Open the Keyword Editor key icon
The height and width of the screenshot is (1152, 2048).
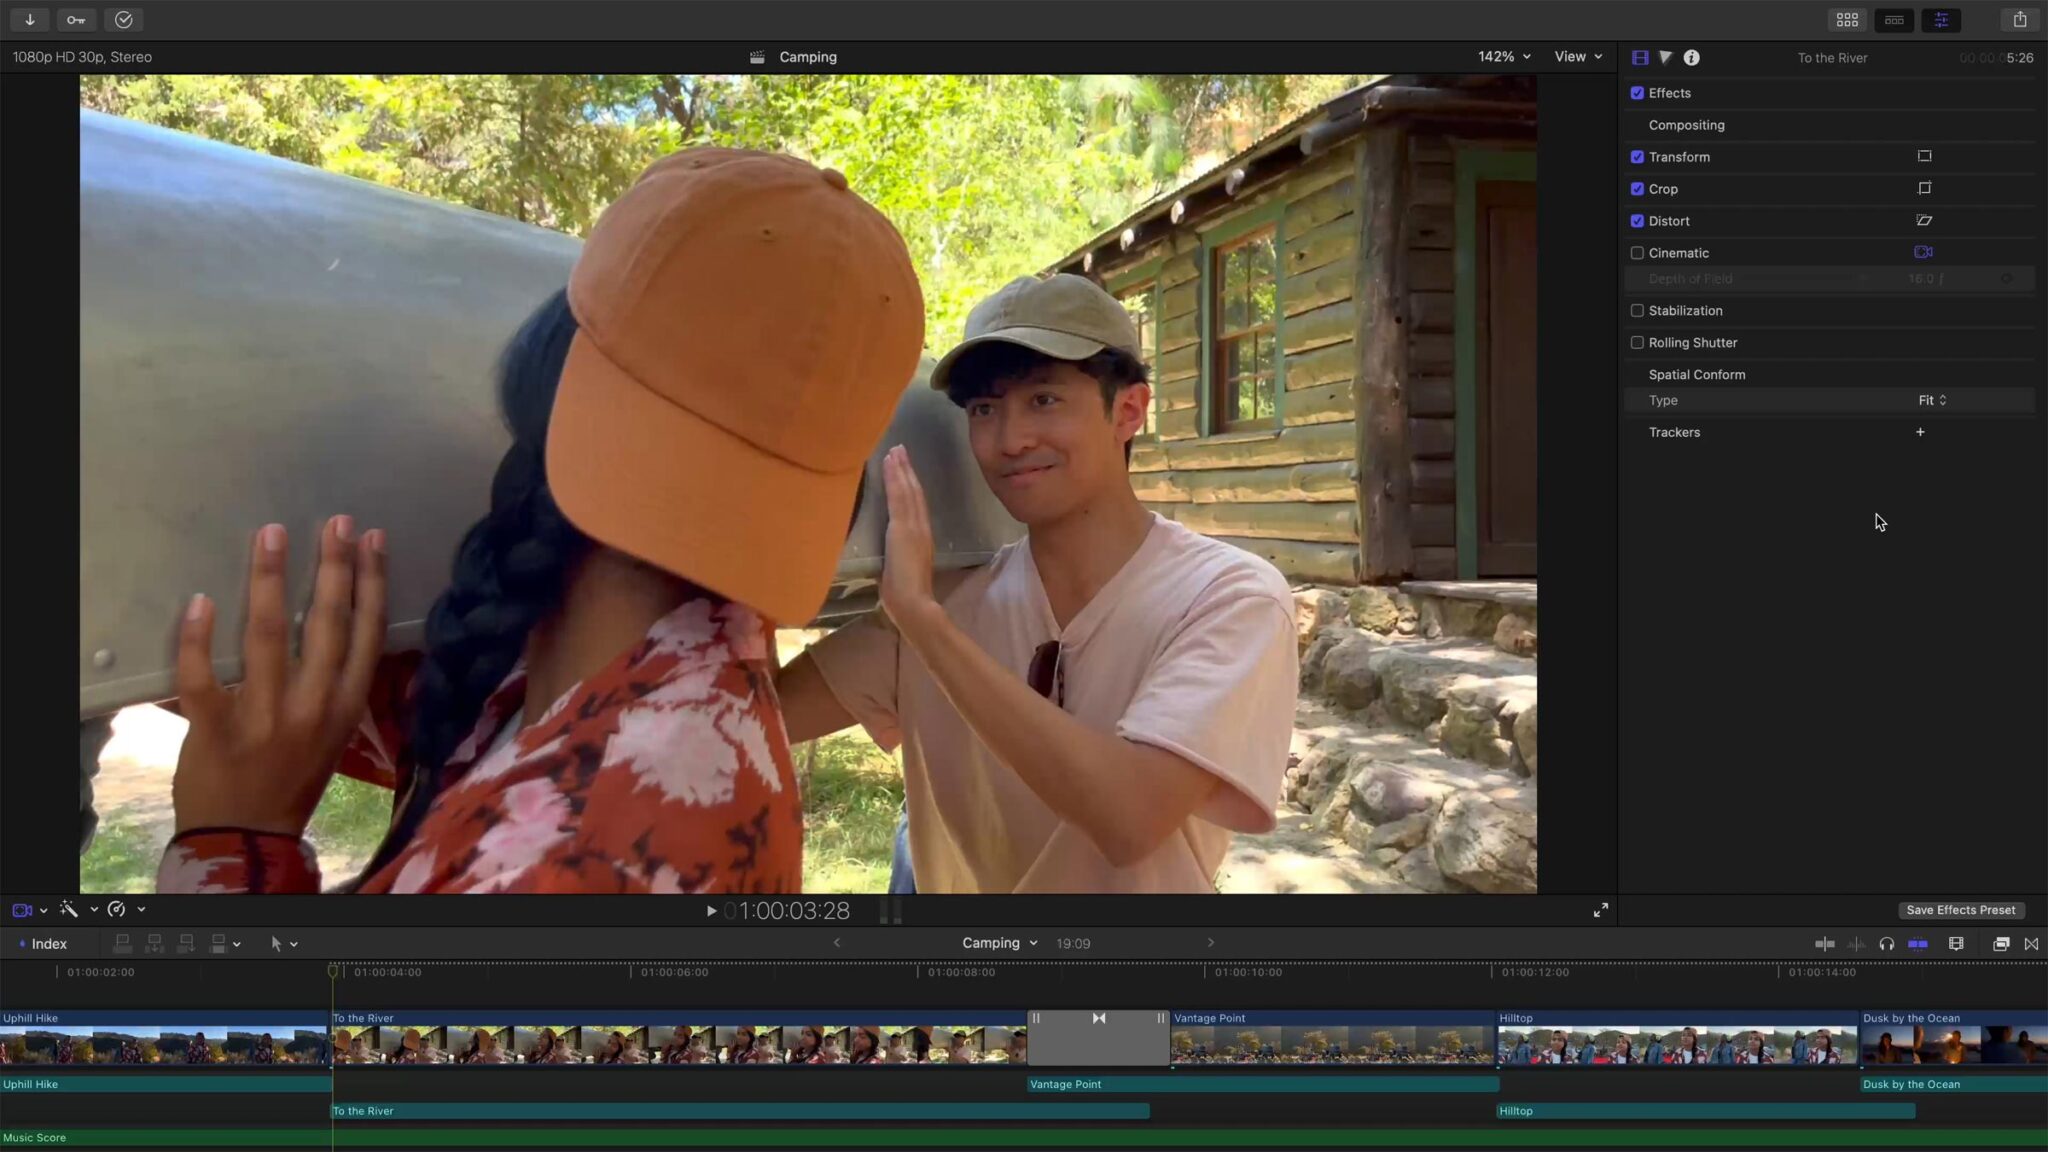76,20
